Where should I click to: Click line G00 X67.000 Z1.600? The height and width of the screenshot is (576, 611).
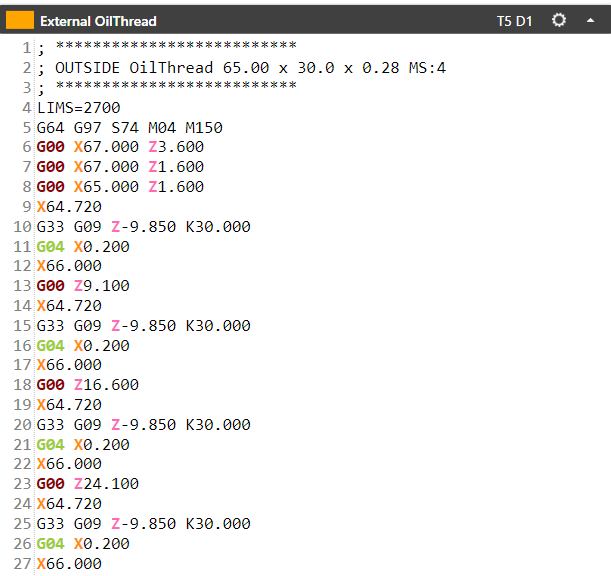(120, 167)
